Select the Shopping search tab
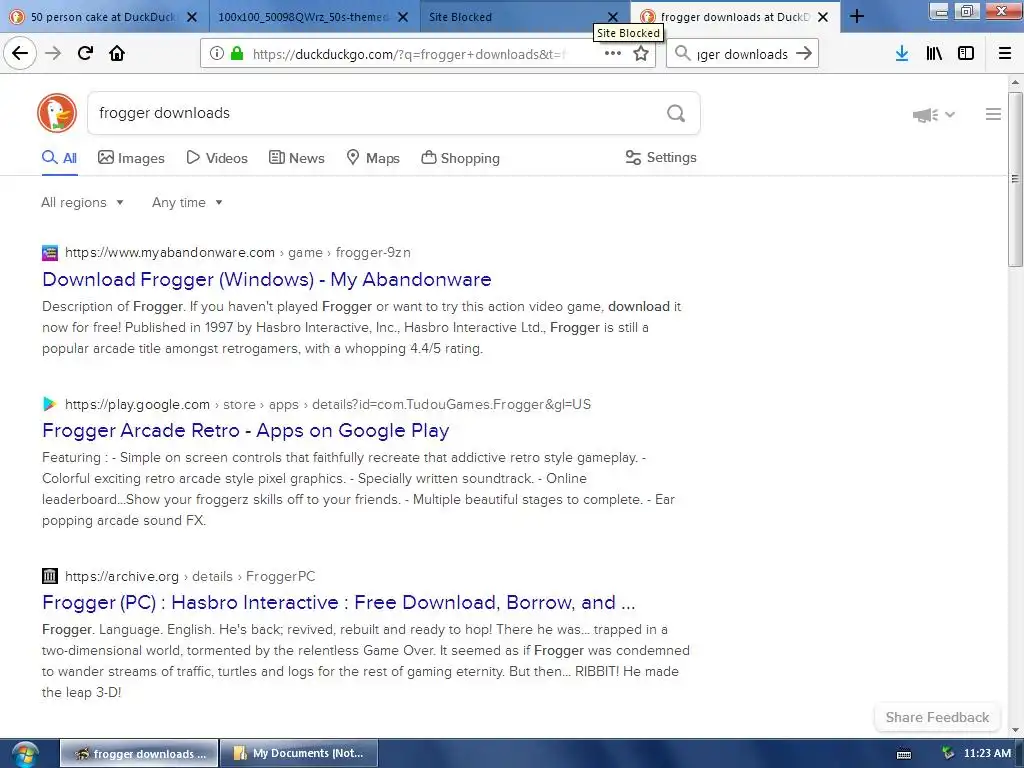The height and width of the screenshot is (768, 1024). [460, 158]
